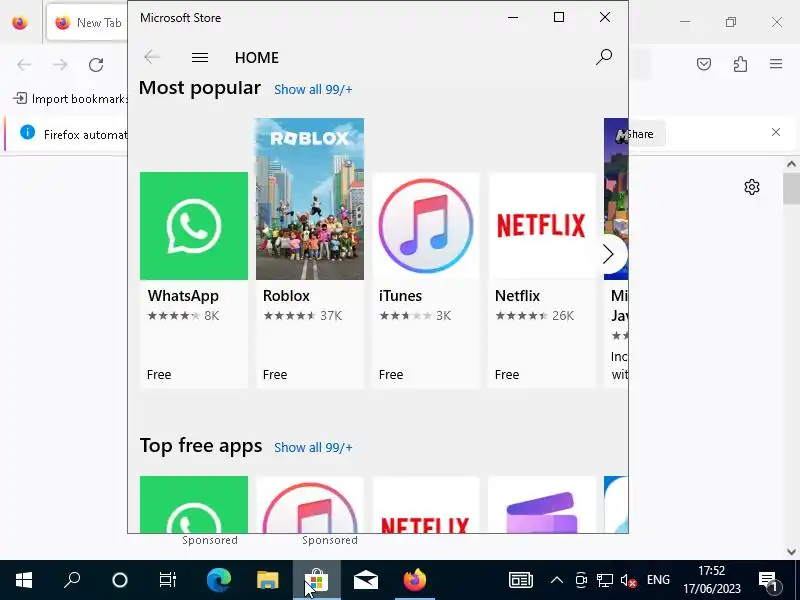Open Firefox Extensions puzzle icon
The width and height of the screenshot is (800, 600).
(x=740, y=64)
